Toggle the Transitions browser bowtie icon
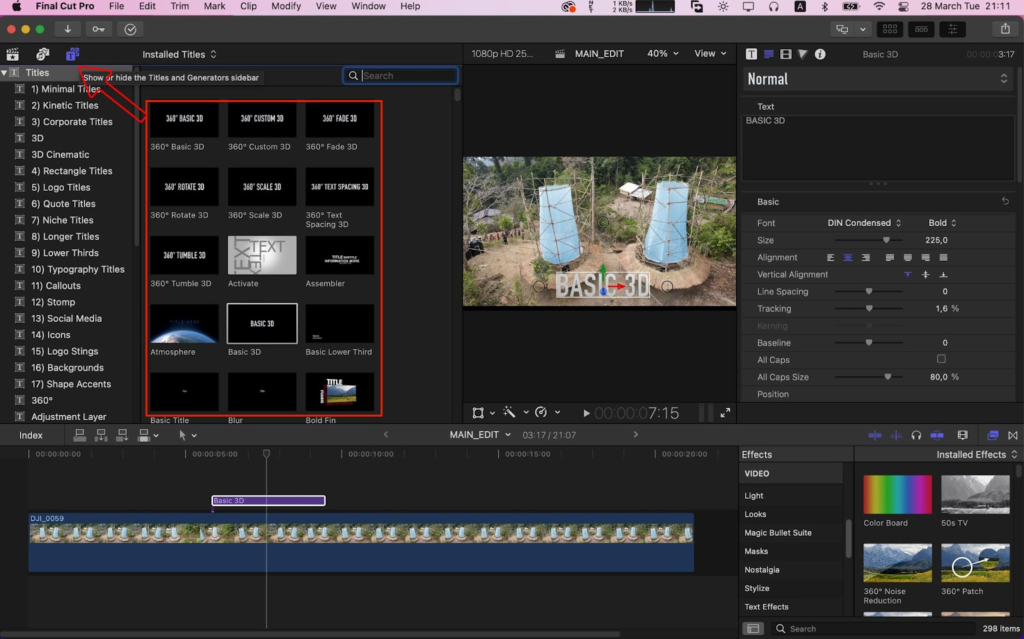1024x639 pixels. pos(1013,435)
